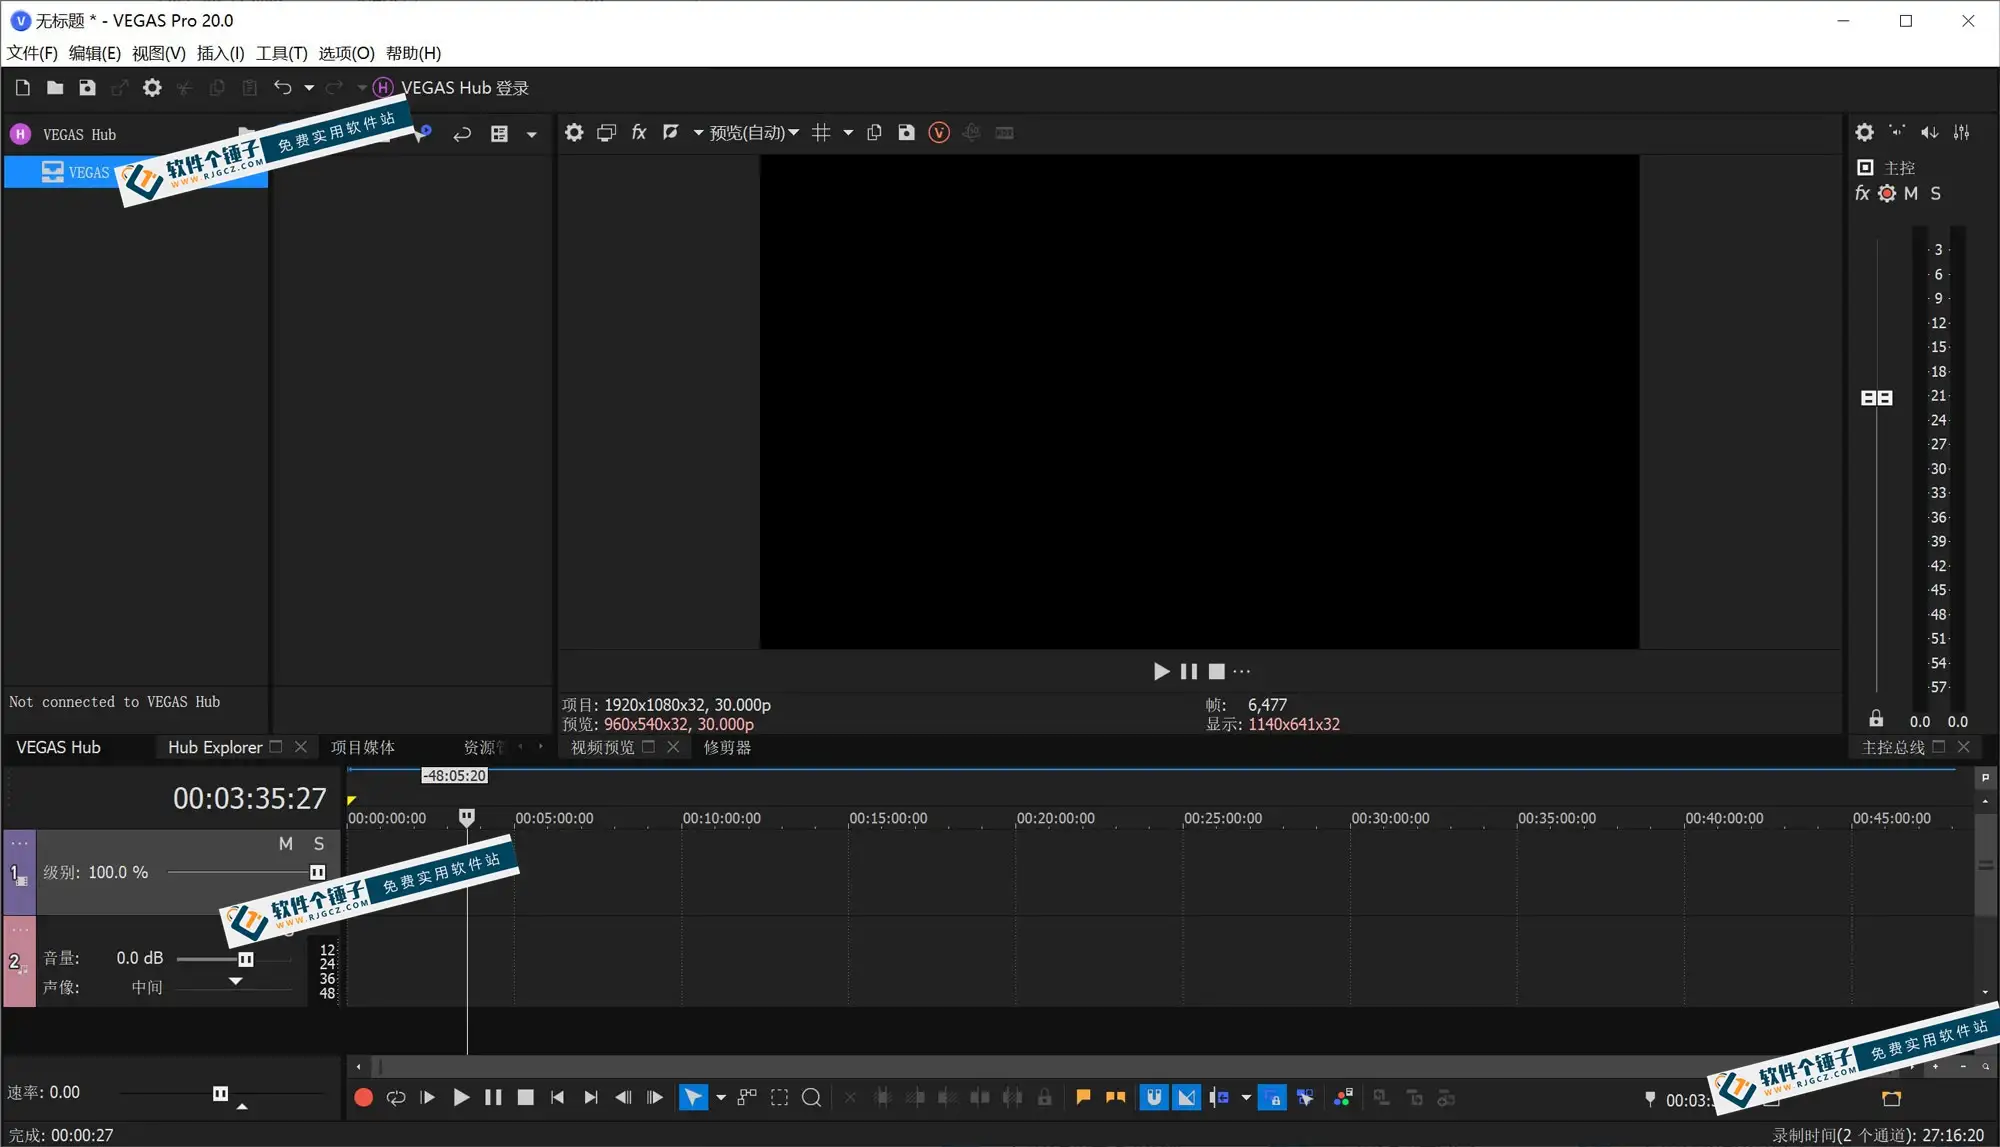
Task: Mute video track 1
Action: pyautogui.click(x=286, y=844)
